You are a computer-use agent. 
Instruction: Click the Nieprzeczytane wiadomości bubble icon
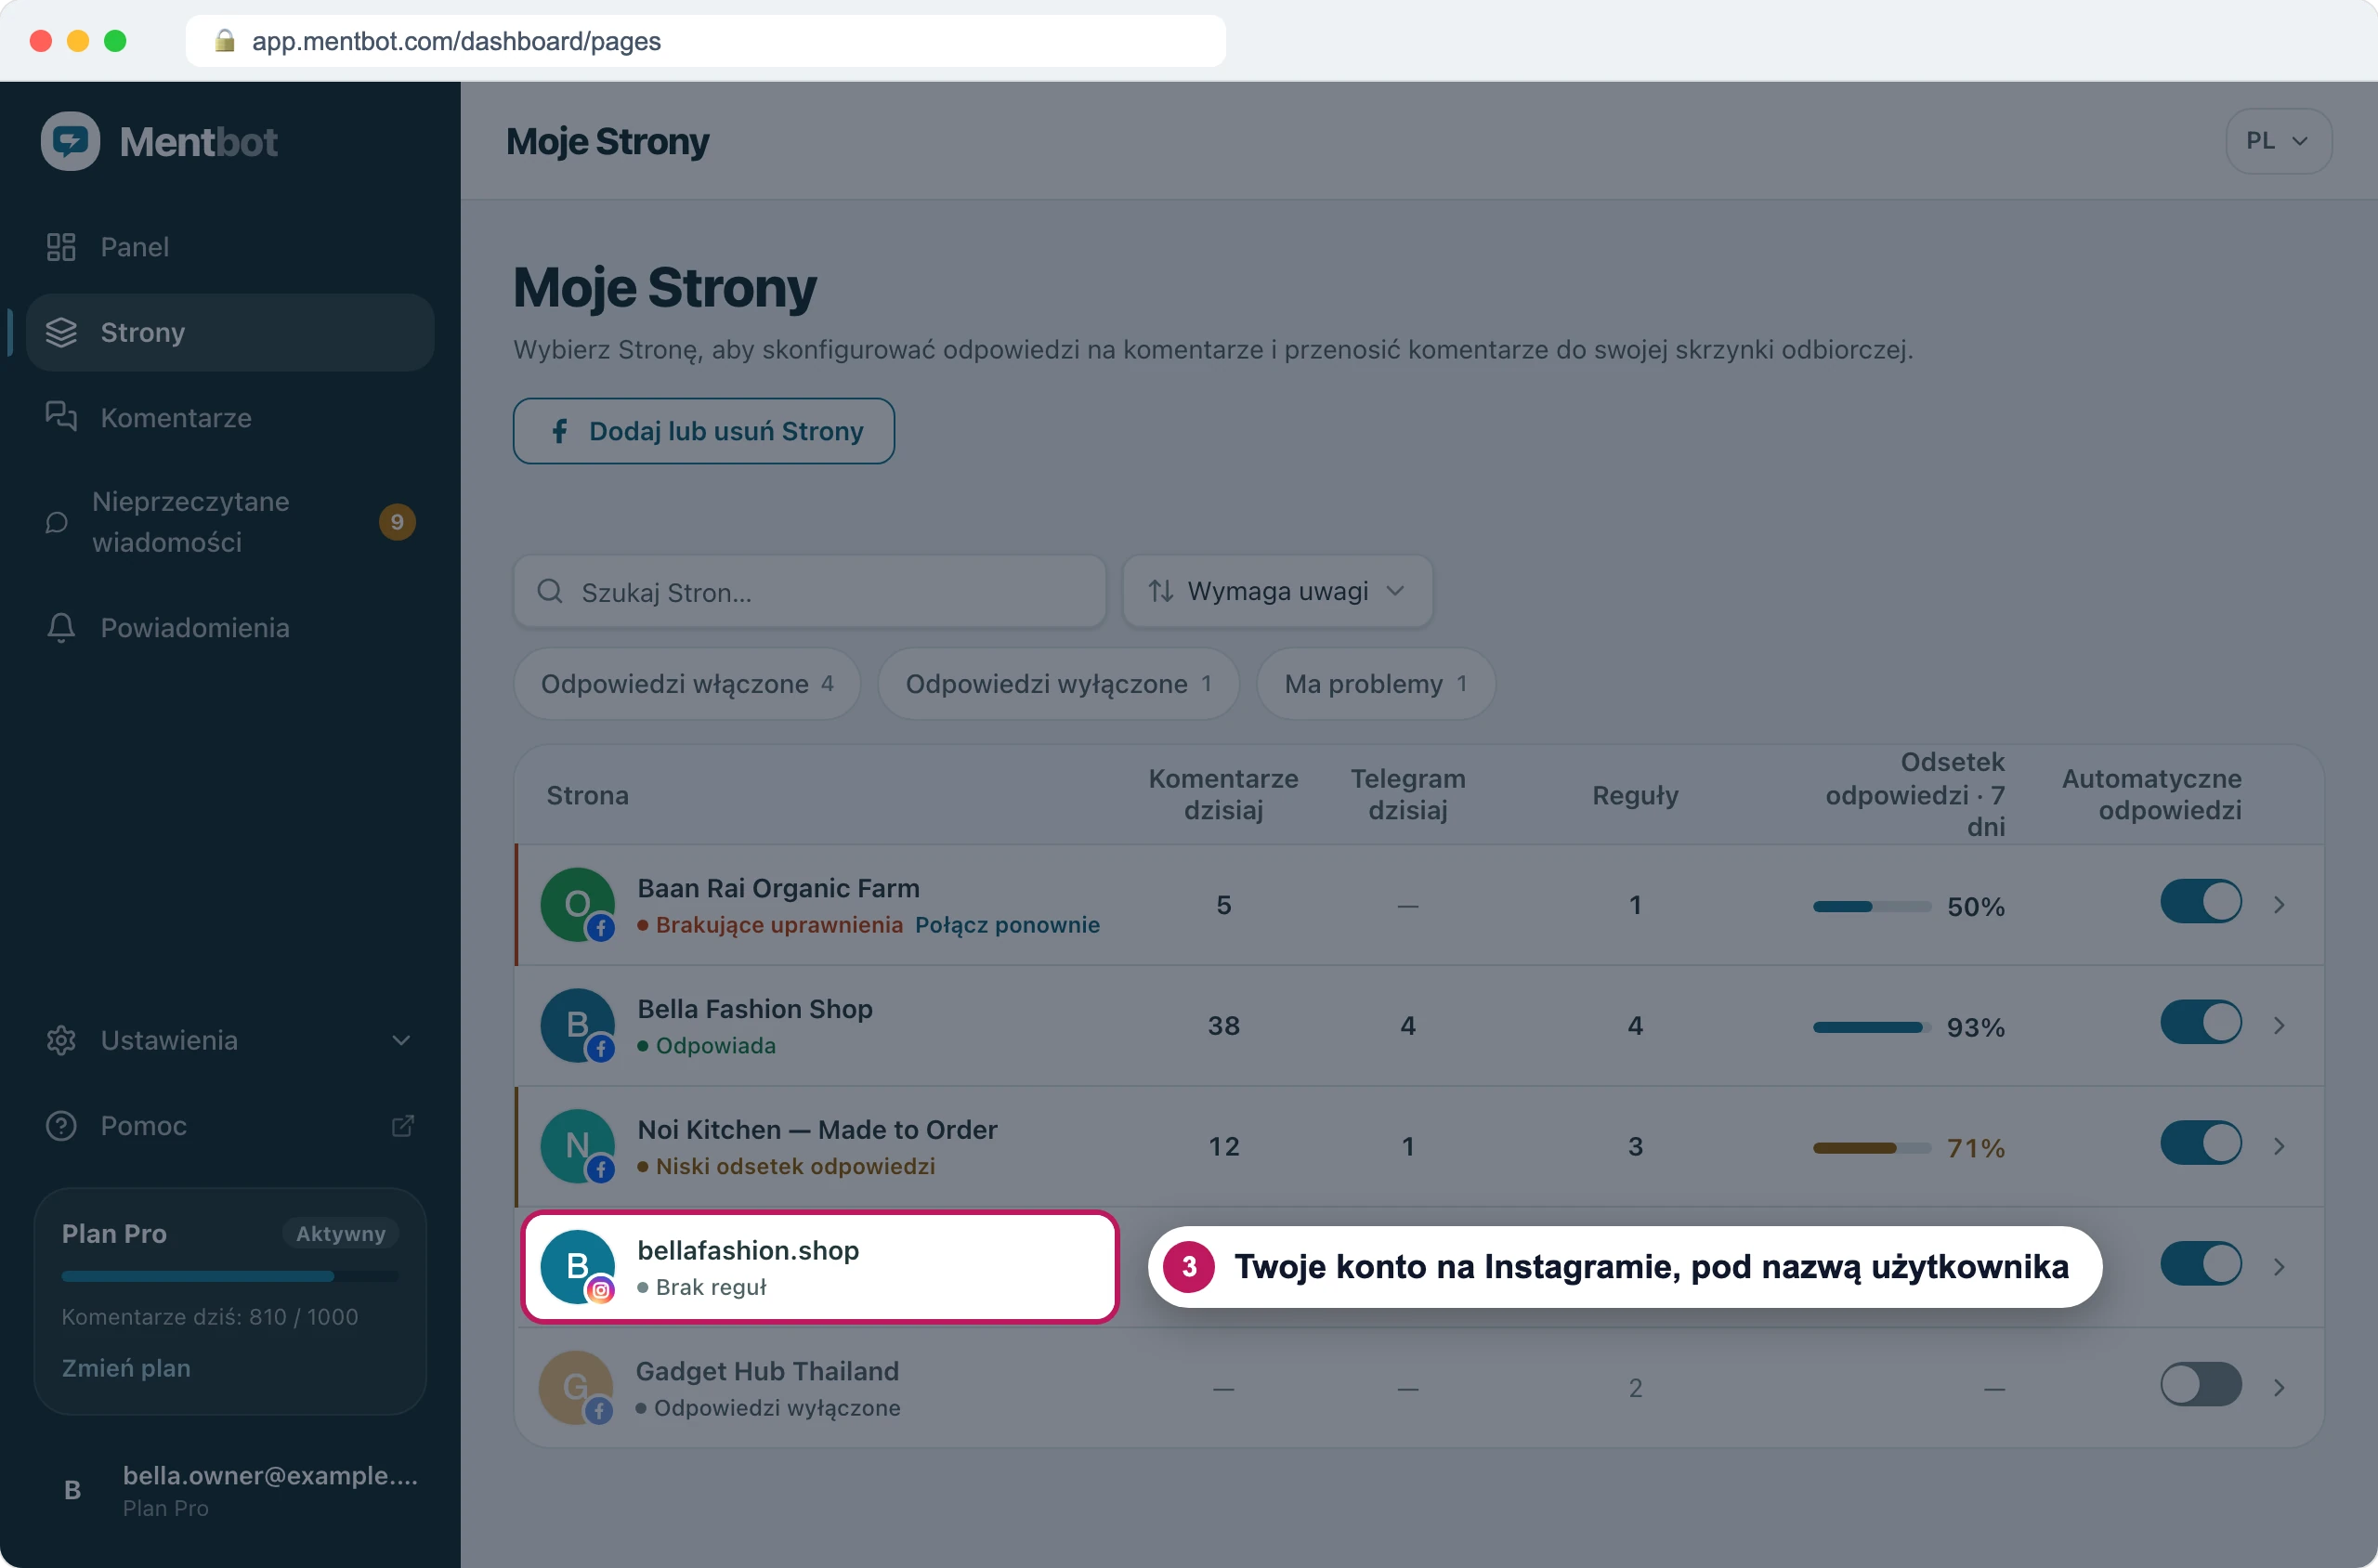tap(57, 522)
